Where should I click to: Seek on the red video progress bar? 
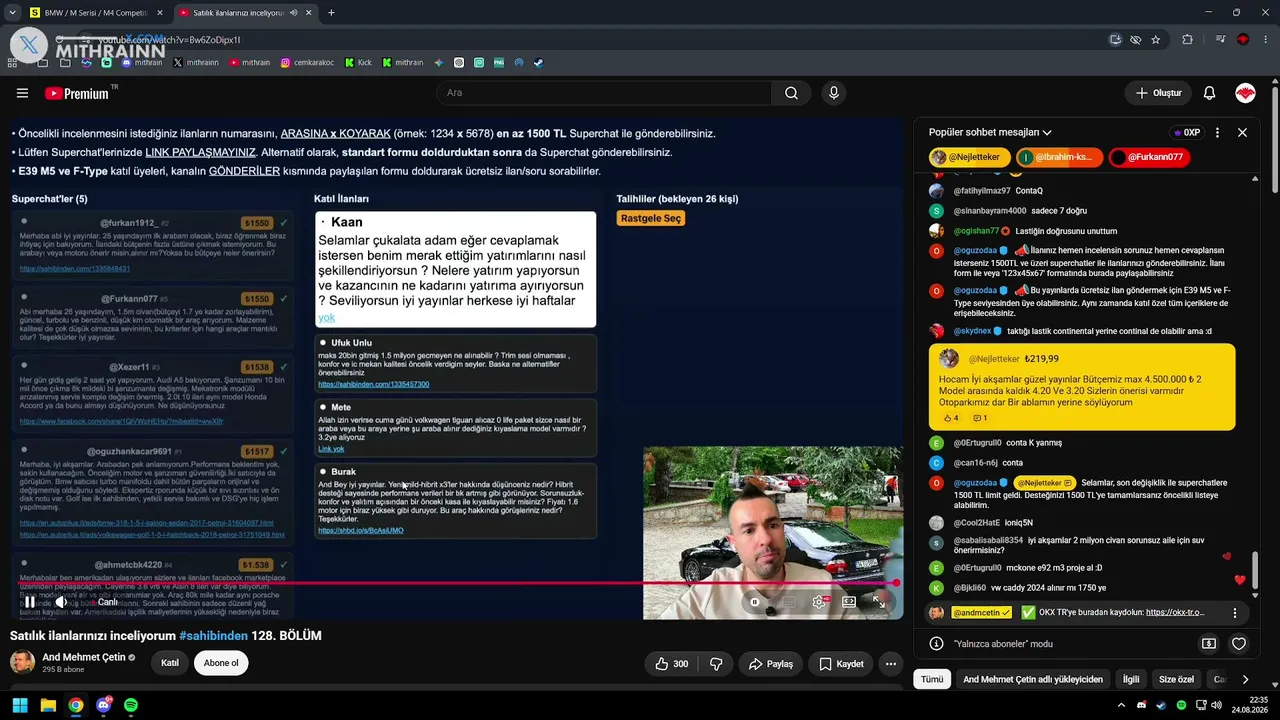pos(455,582)
